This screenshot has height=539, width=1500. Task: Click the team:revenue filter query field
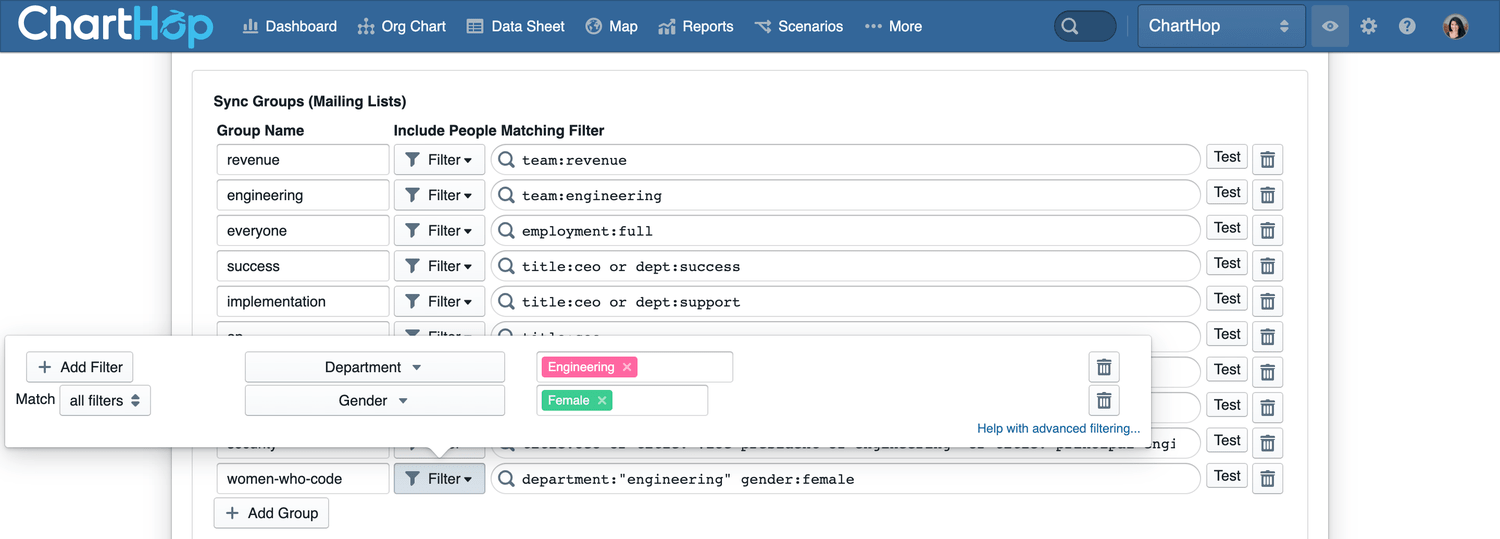point(845,160)
